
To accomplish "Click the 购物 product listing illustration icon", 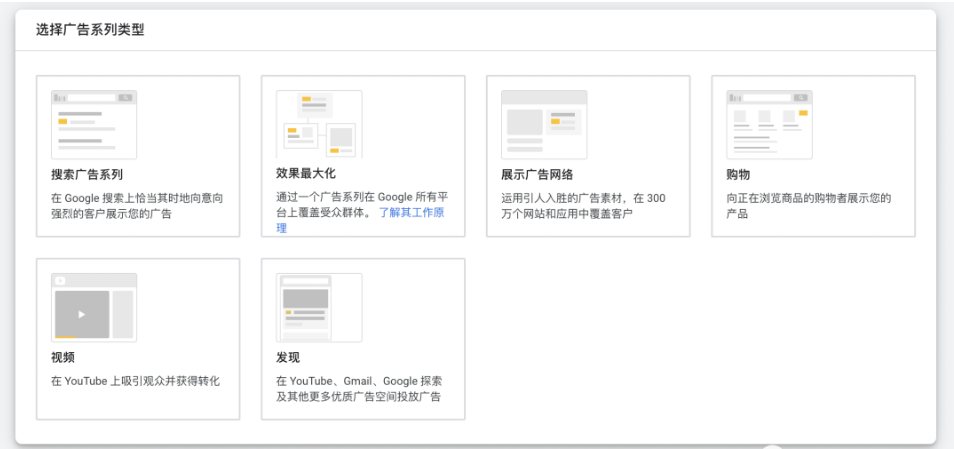I will [769, 124].
